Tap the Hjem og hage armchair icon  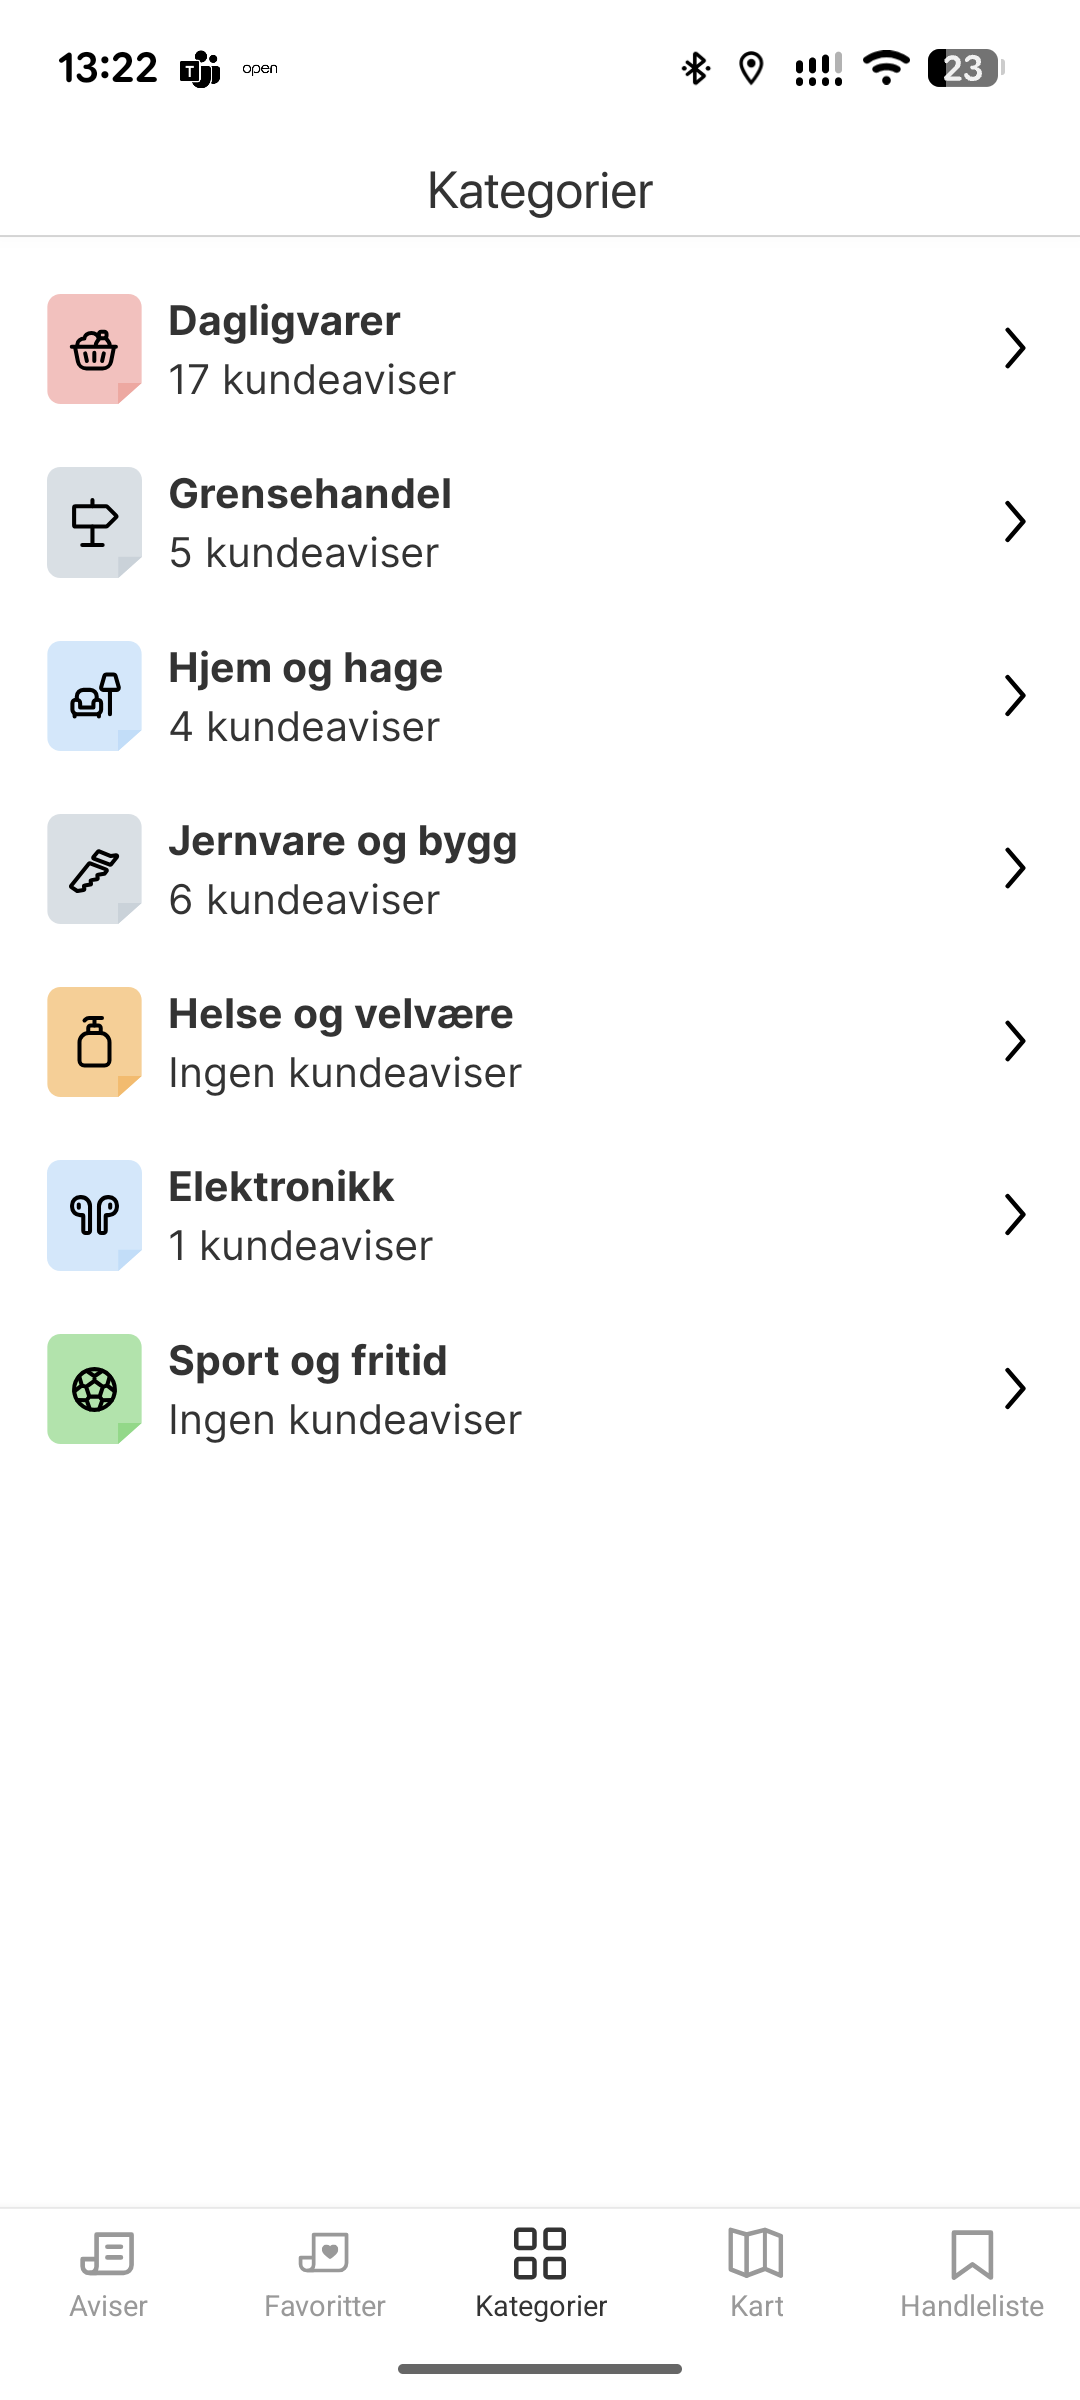pyautogui.click(x=94, y=696)
